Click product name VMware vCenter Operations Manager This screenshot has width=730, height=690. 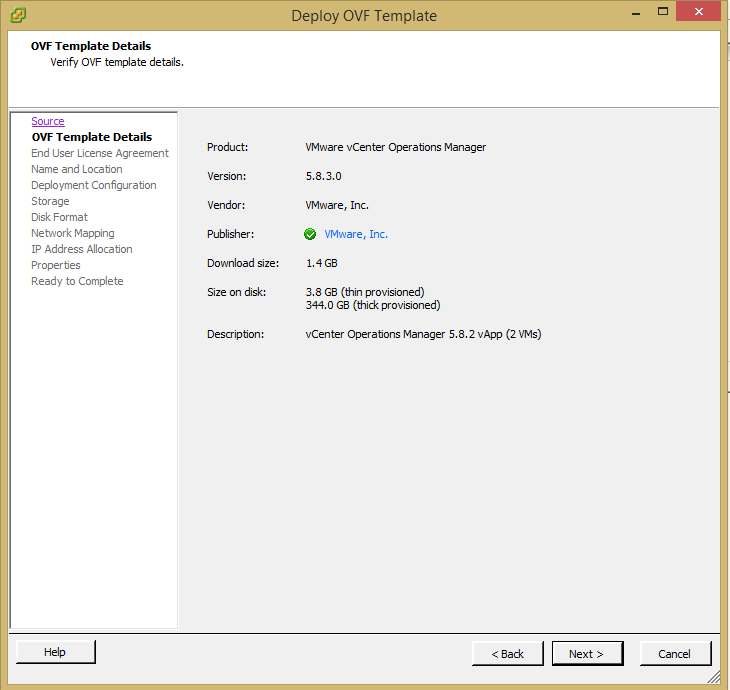tap(395, 147)
